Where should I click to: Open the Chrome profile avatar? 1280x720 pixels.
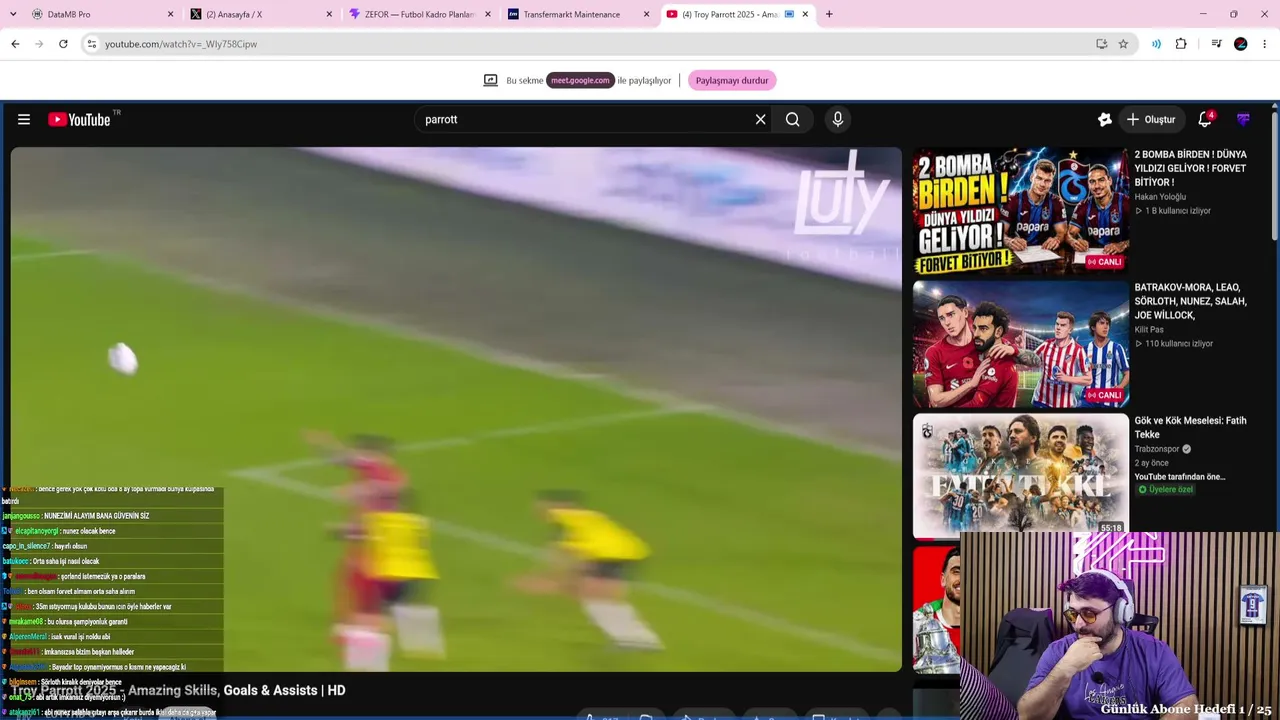point(1241,44)
